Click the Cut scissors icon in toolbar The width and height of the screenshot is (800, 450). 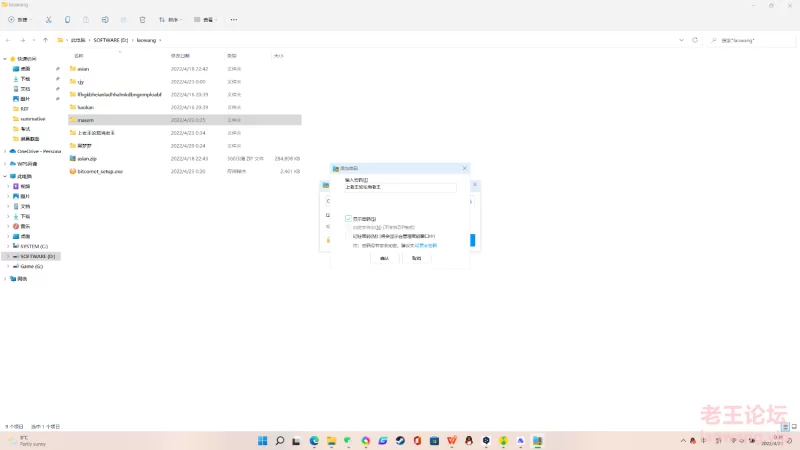click(49, 19)
